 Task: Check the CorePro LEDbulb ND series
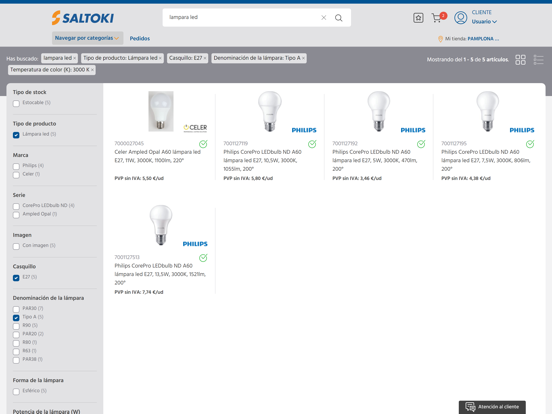16,206
